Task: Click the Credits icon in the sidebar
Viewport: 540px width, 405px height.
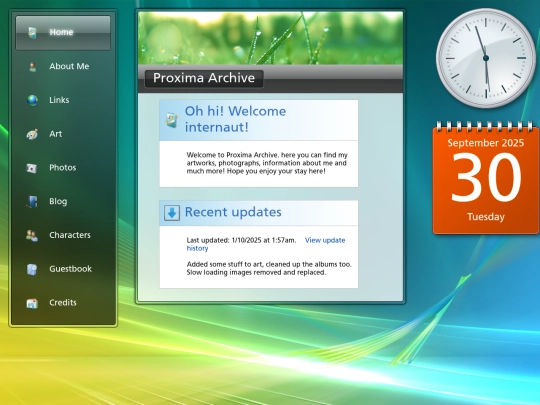Action: [x=32, y=303]
